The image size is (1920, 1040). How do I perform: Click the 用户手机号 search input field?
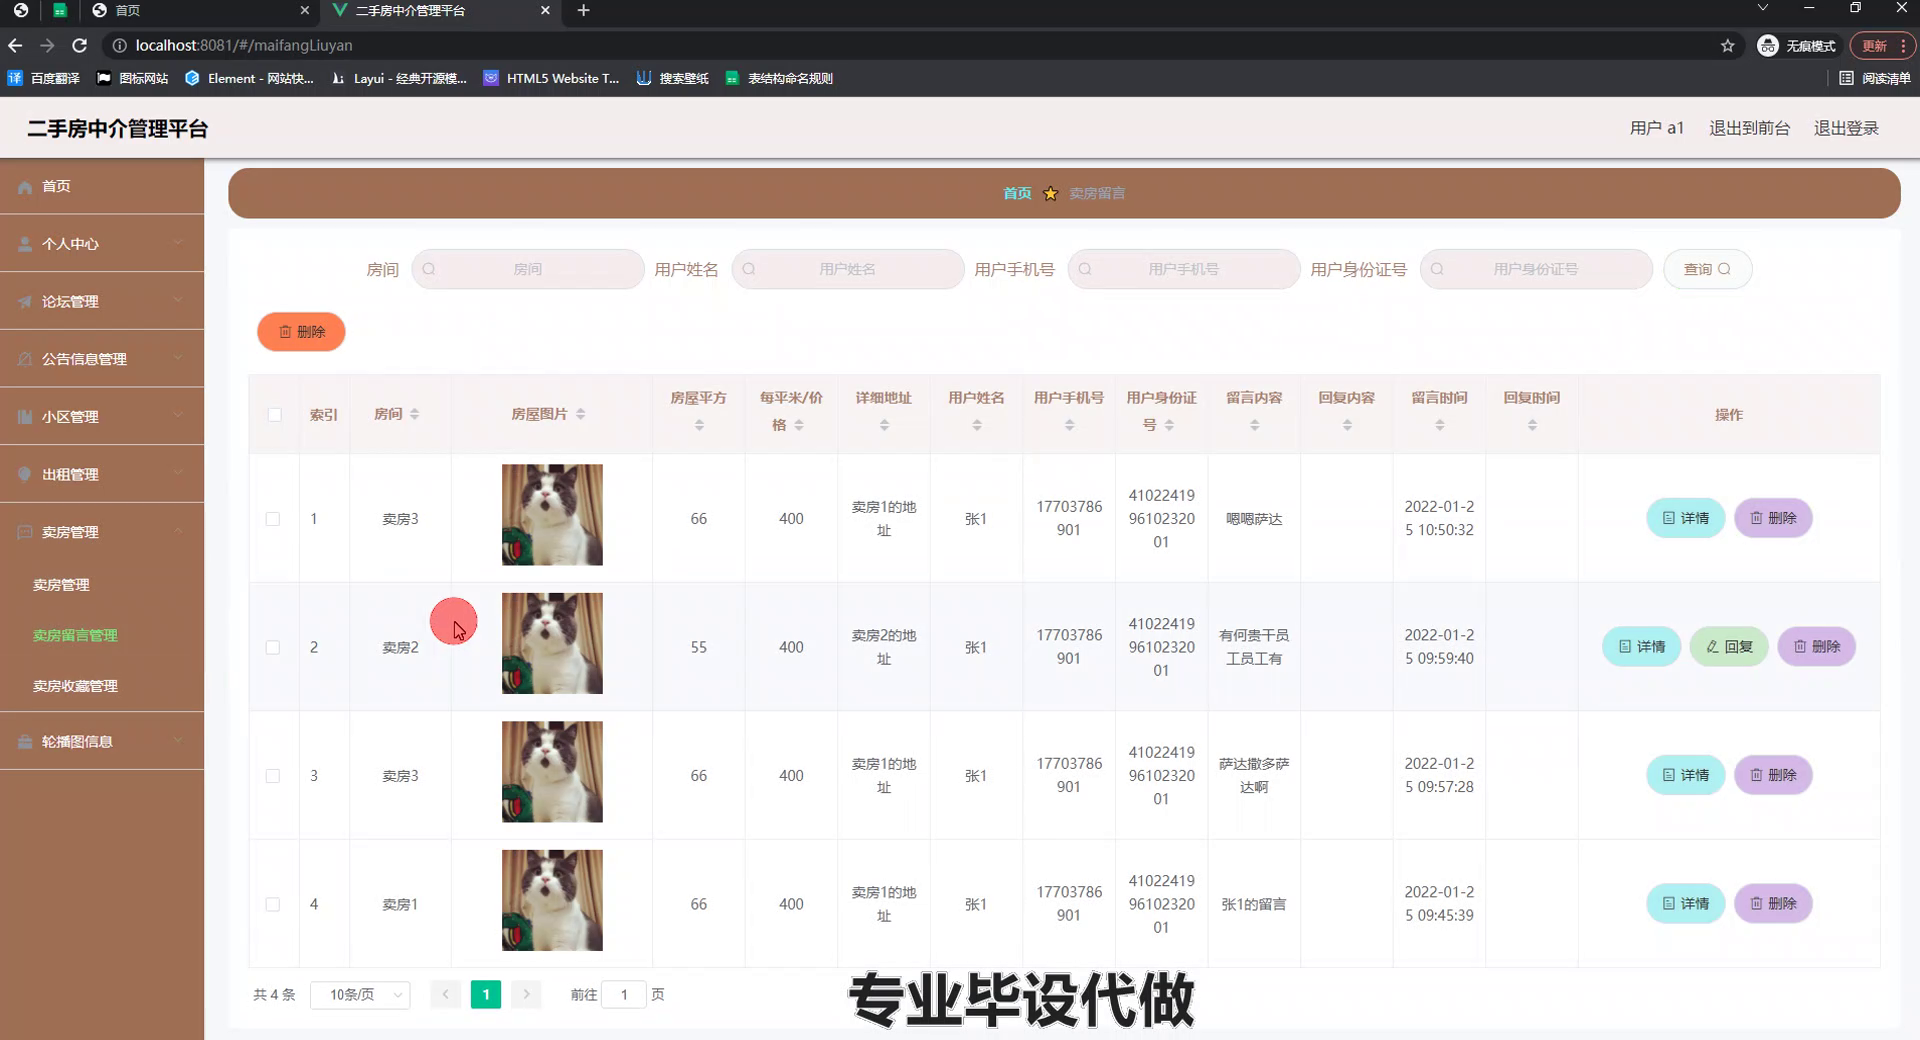[x=1183, y=269]
